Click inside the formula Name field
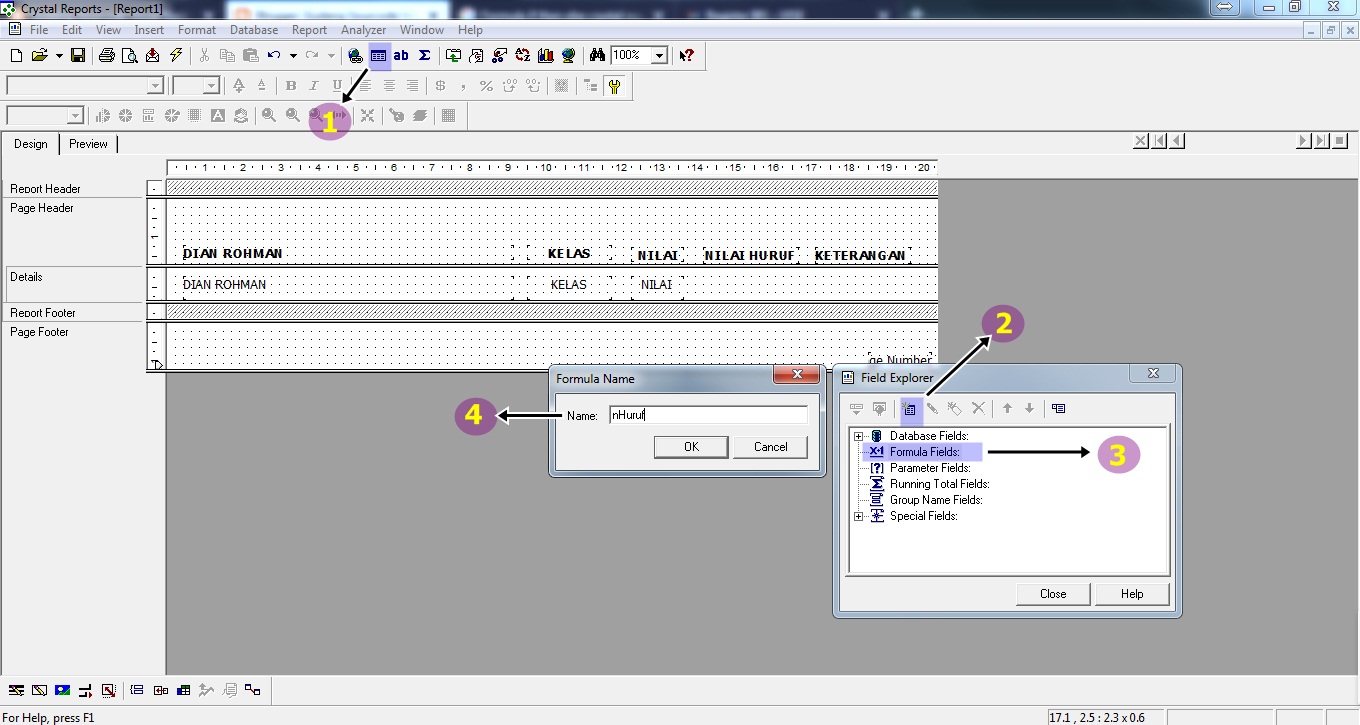The image size is (1360, 725). 707,414
